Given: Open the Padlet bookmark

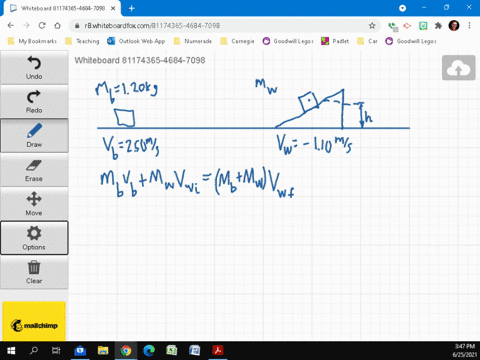Looking at the screenshot, I should (x=335, y=41).
